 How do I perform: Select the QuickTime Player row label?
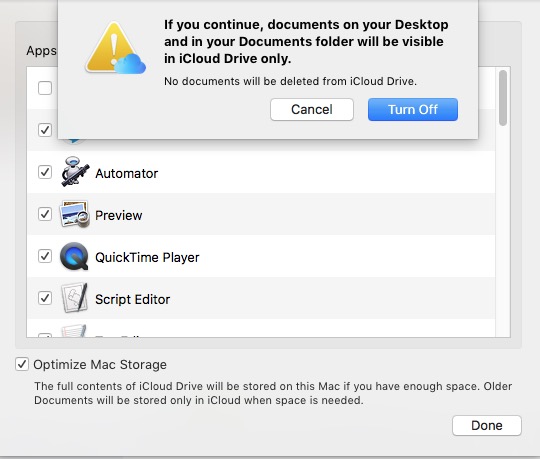click(x=147, y=257)
